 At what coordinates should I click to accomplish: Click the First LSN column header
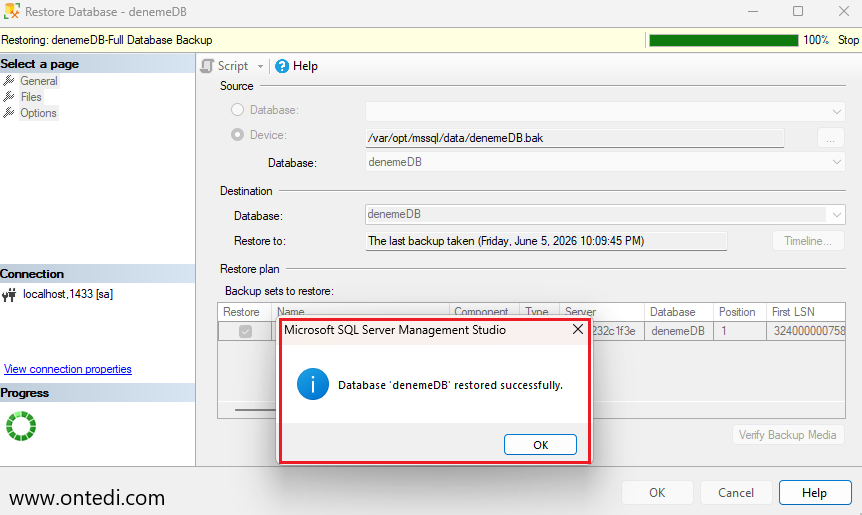click(806, 312)
